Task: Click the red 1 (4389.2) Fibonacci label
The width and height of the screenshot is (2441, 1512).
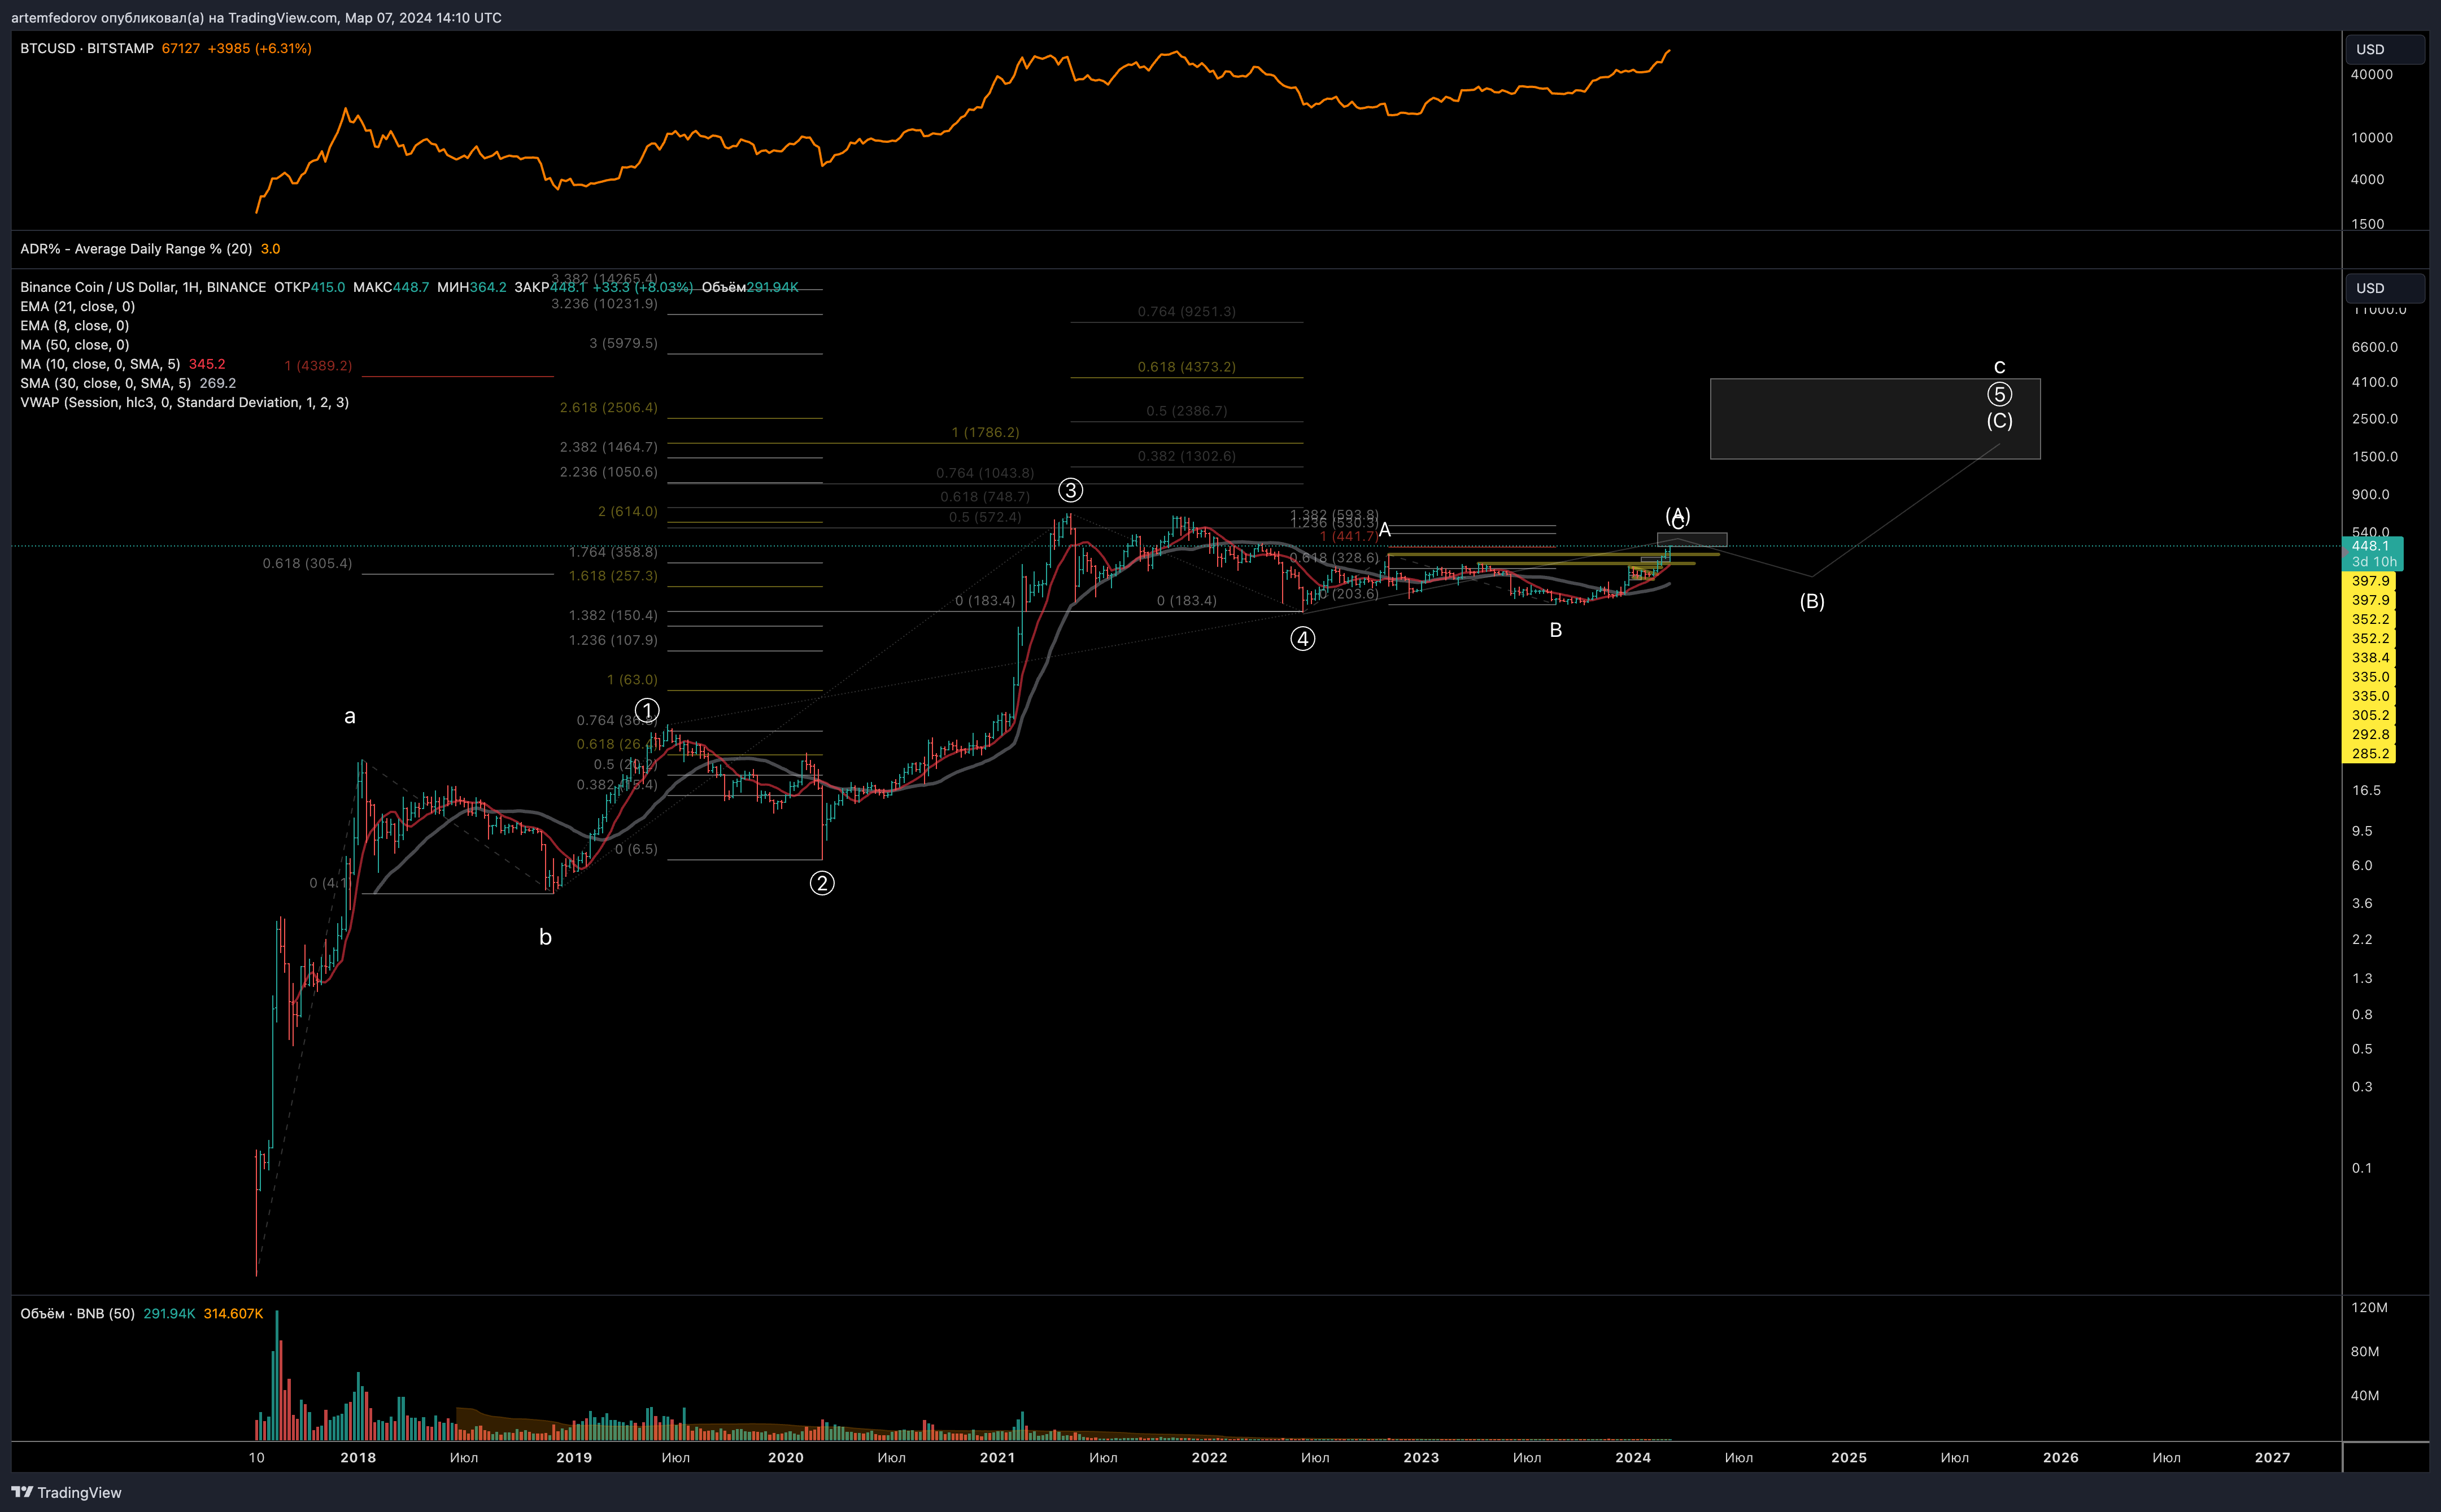Action: coord(318,366)
